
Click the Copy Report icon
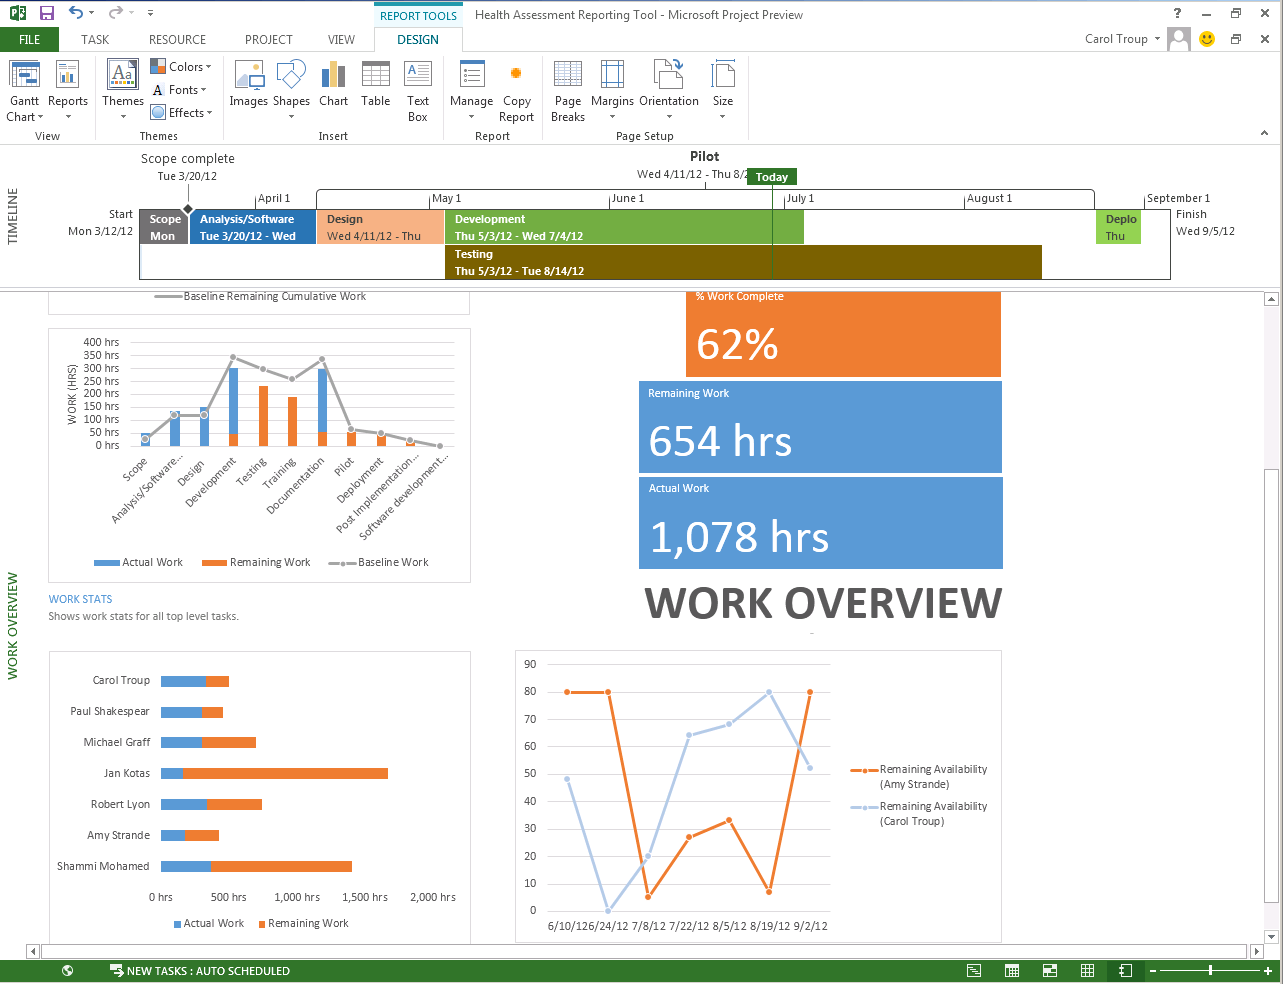[516, 88]
